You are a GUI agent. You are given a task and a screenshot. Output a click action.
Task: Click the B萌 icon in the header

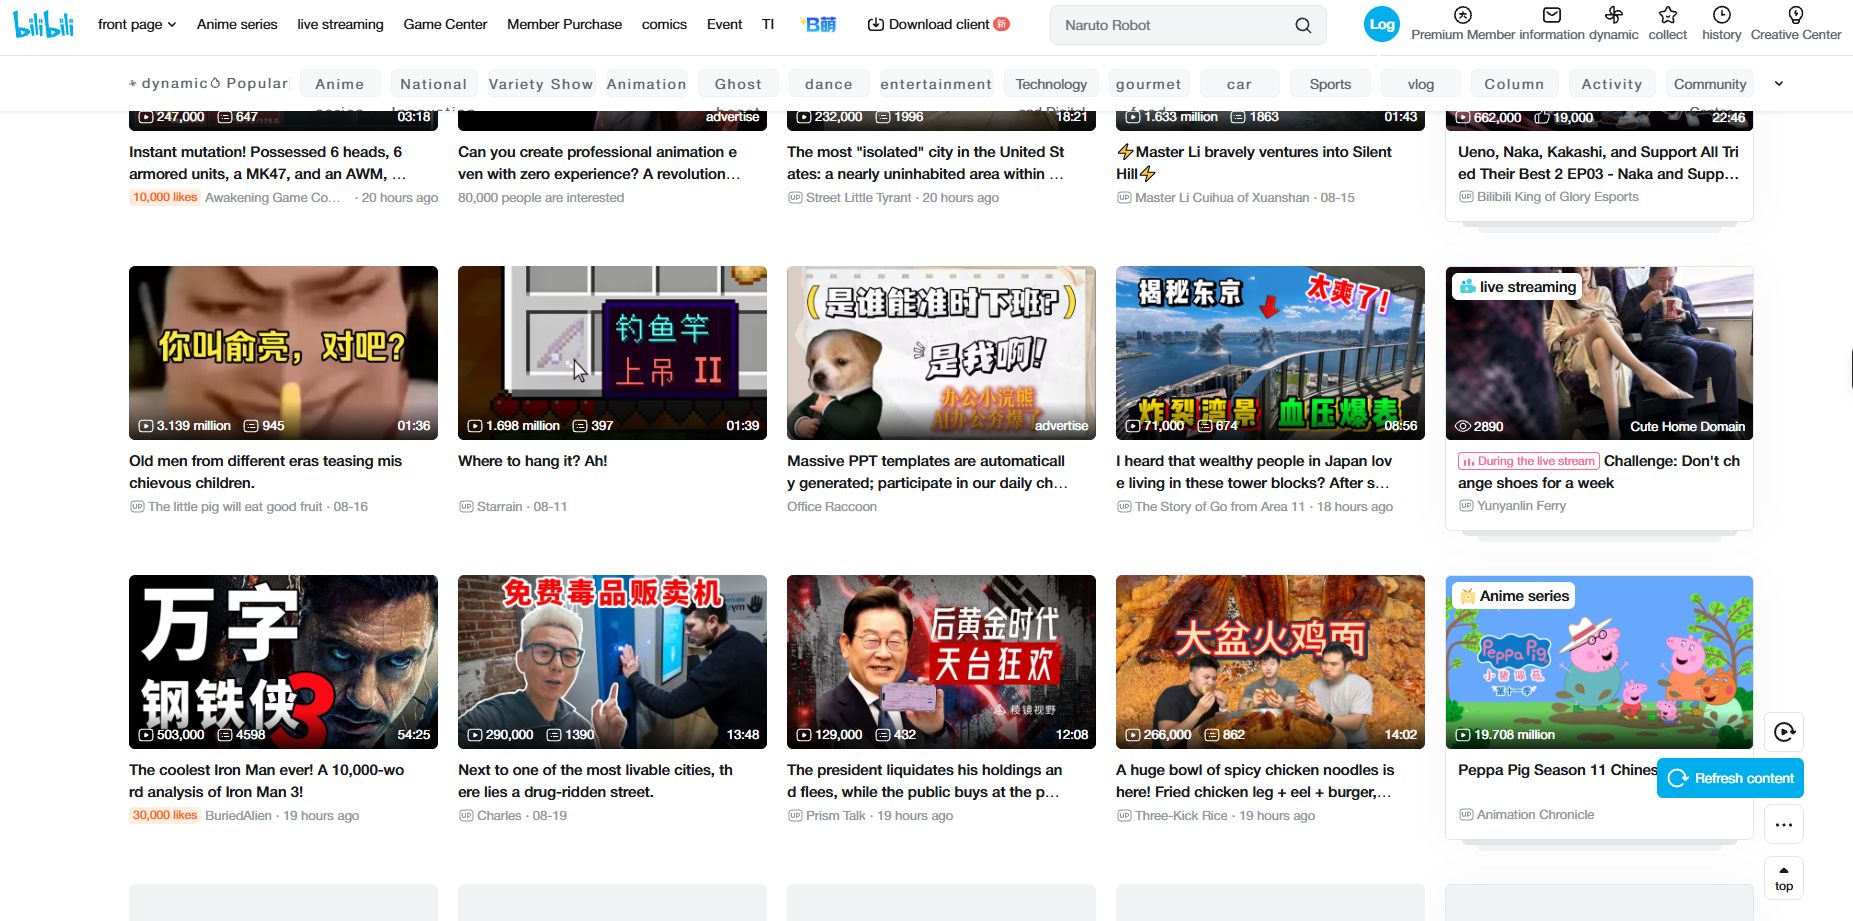pos(819,24)
